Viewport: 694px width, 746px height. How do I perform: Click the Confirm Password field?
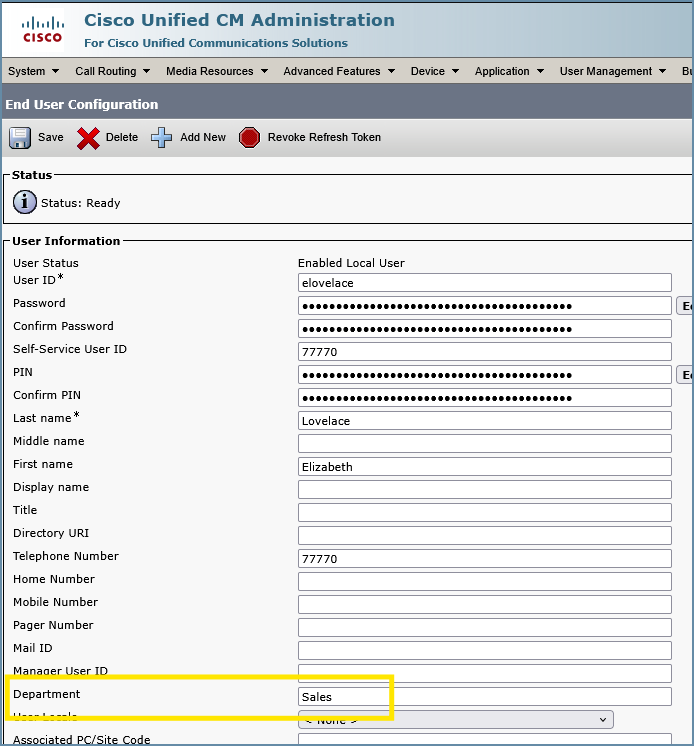485,329
